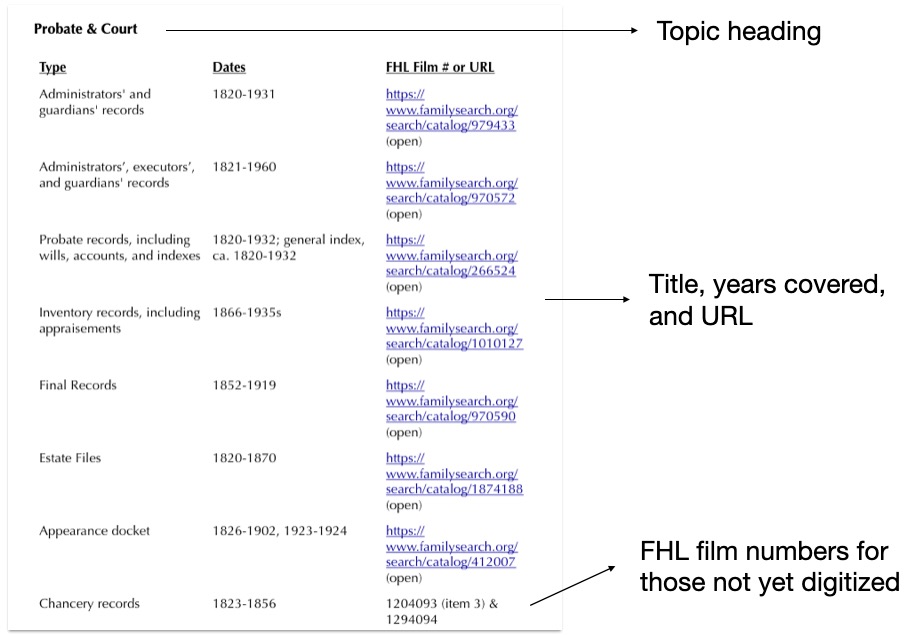Click the film number 1204093 (item 3) text
920x635 pixels.
[446, 604]
